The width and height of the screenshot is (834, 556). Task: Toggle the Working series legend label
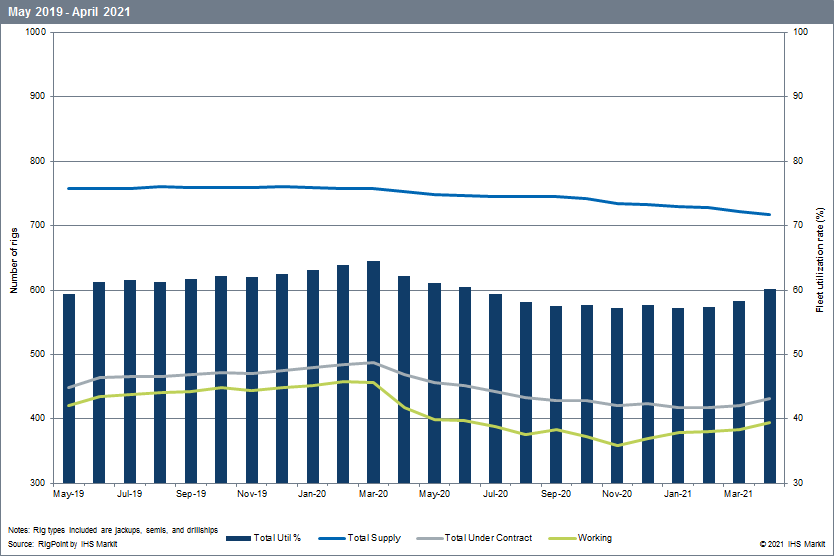click(x=594, y=539)
